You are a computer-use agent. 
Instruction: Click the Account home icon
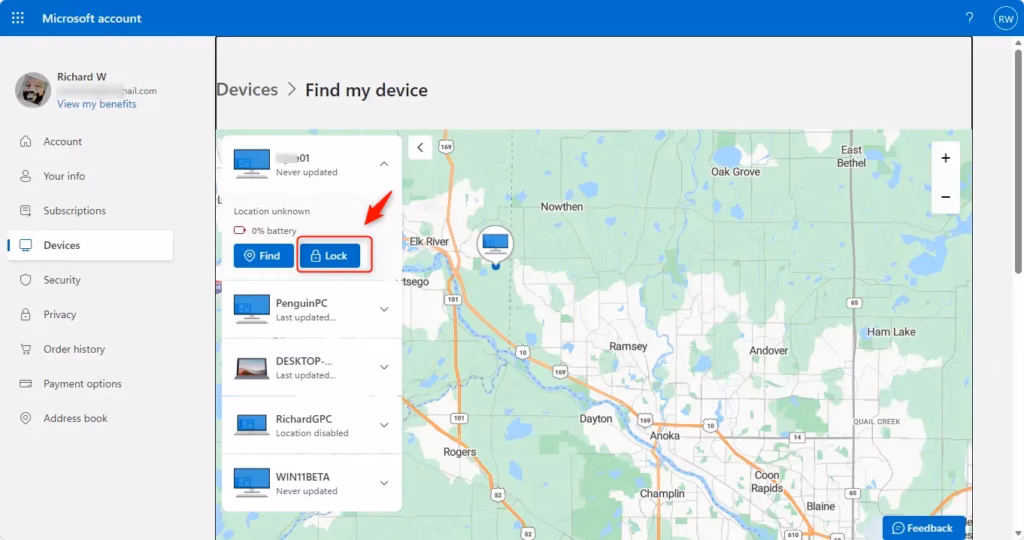[25, 141]
